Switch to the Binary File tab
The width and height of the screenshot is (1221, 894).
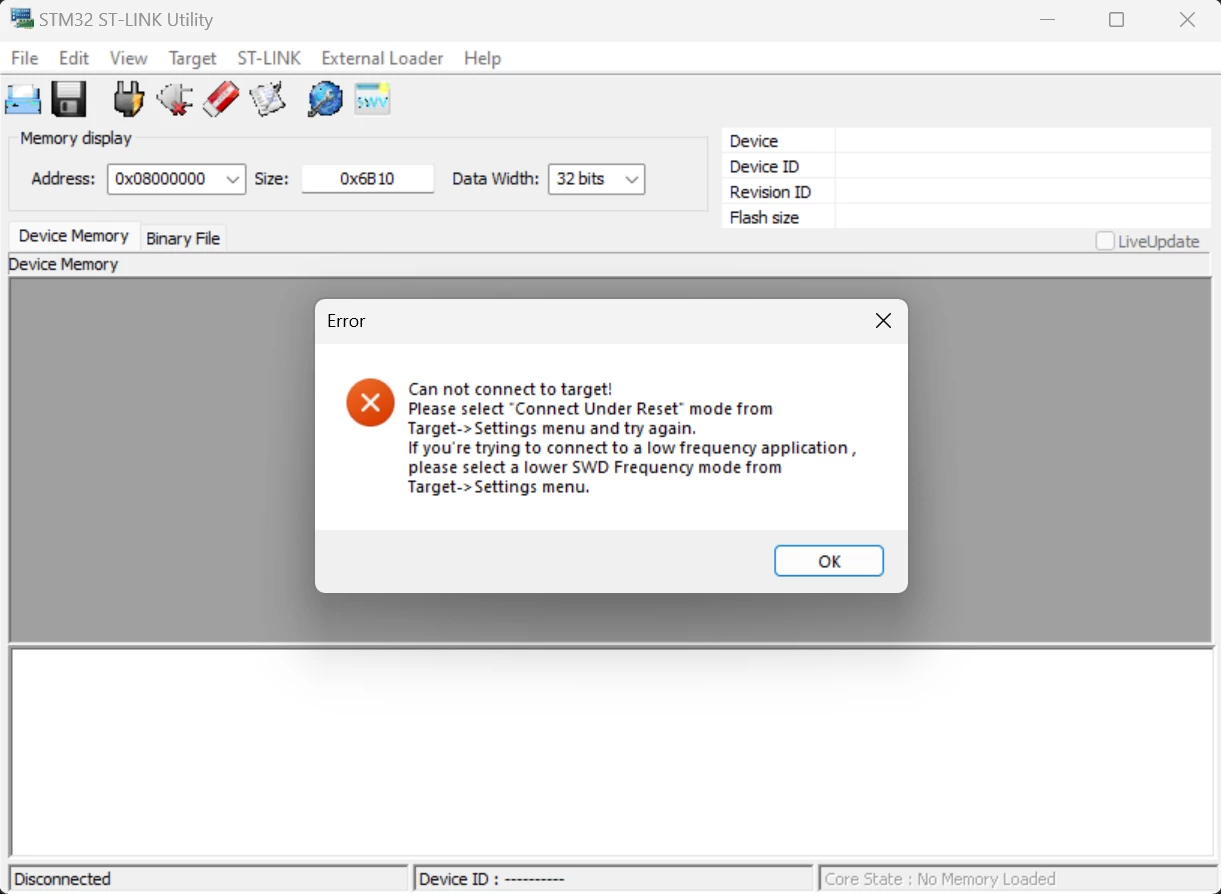[183, 238]
